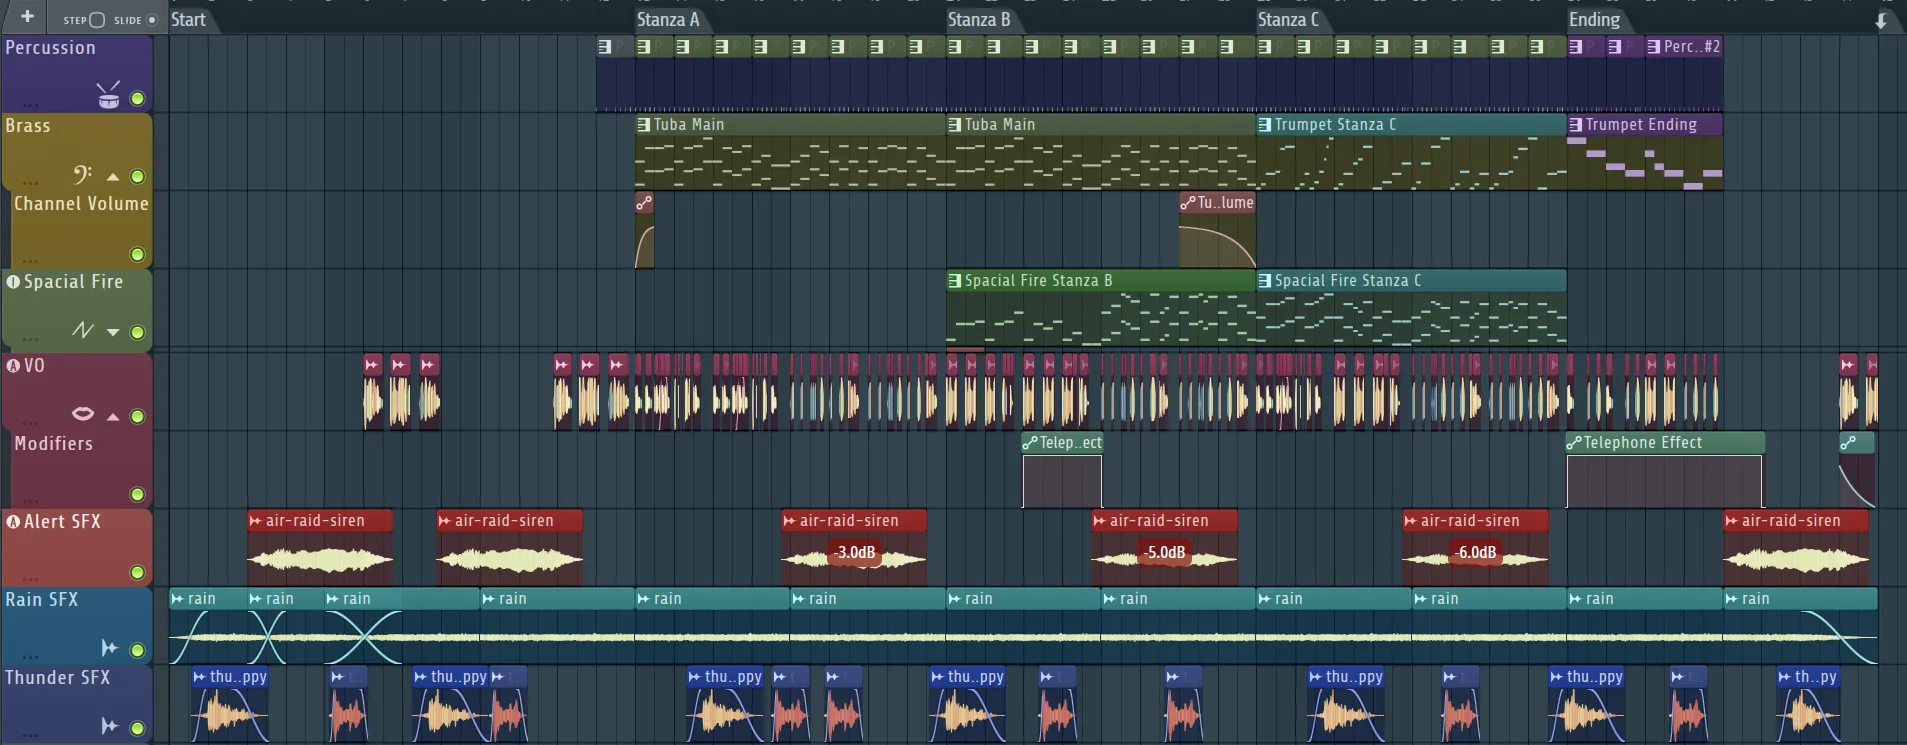Collapse the Brass track group arrow
1907x745 pixels.
pos(113,177)
